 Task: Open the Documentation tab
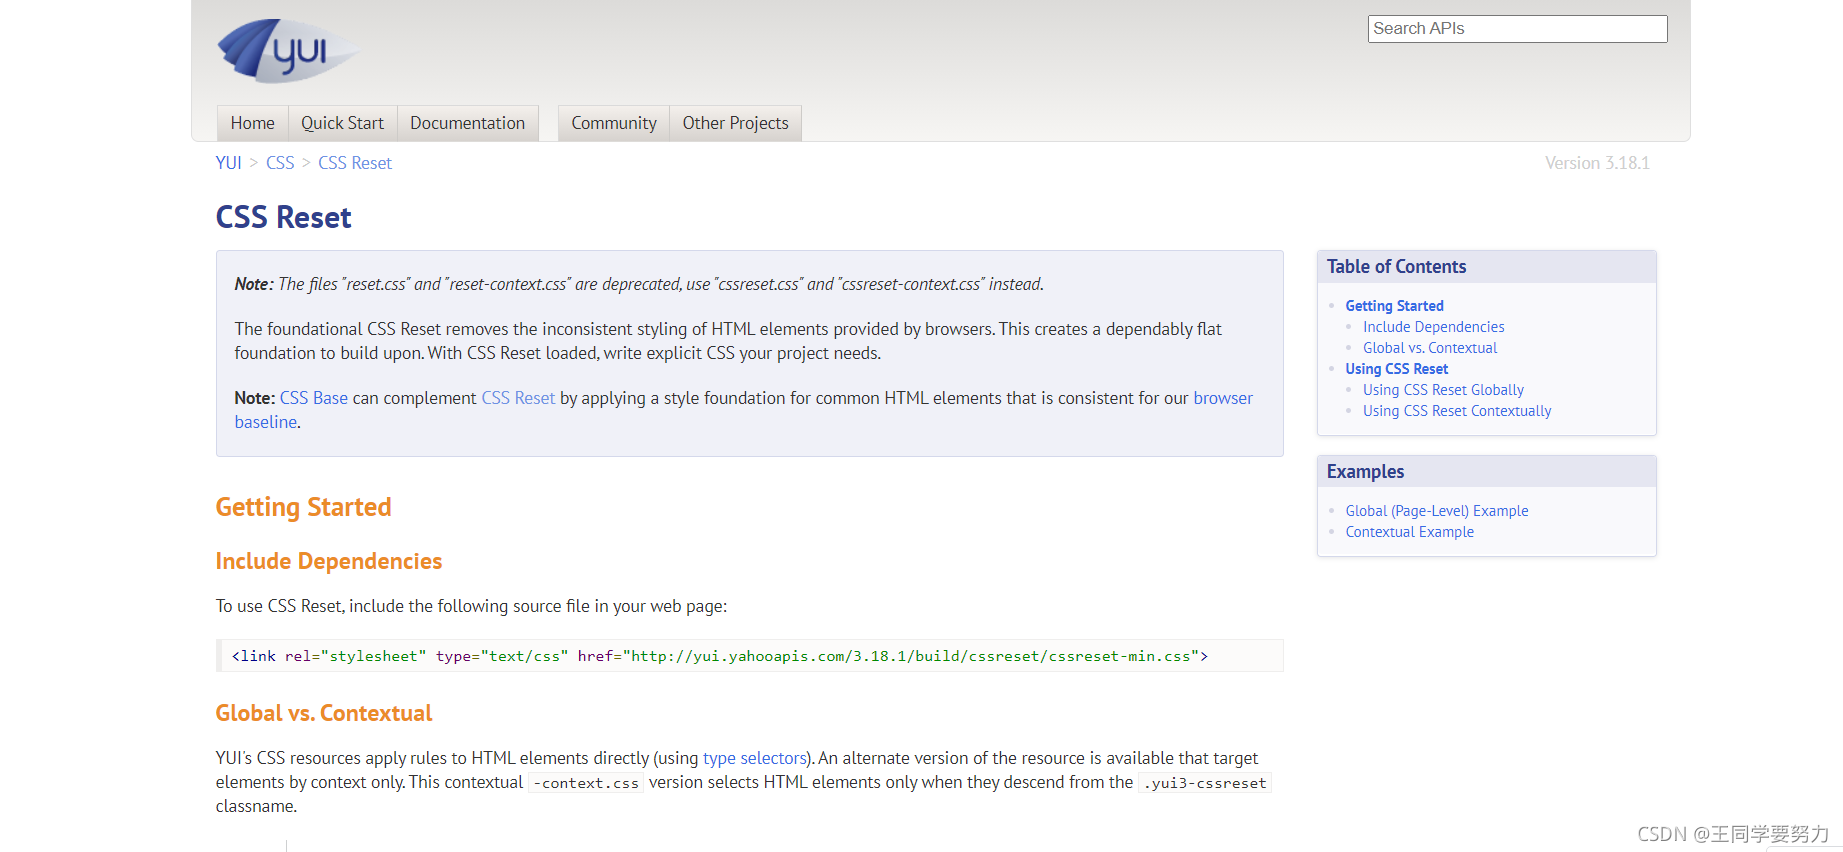click(467, 123)
